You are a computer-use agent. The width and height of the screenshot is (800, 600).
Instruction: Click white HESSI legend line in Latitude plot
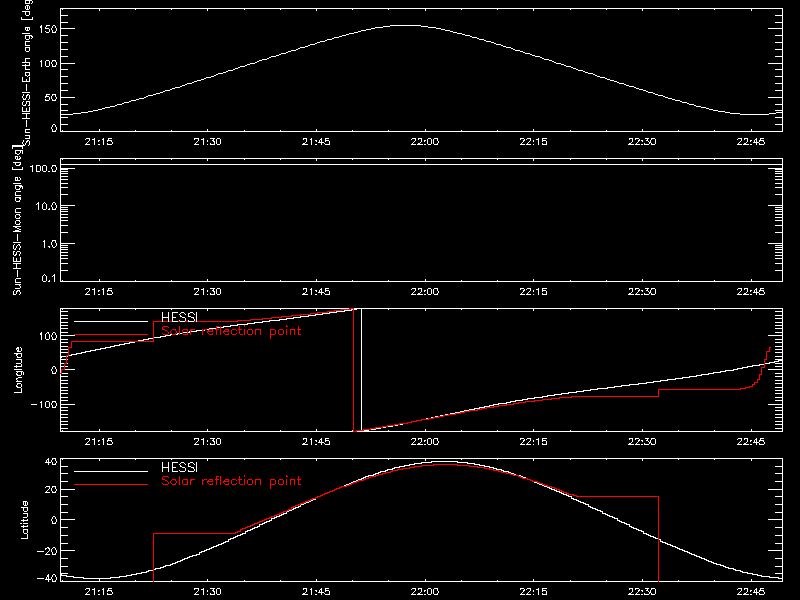point(111,471)
